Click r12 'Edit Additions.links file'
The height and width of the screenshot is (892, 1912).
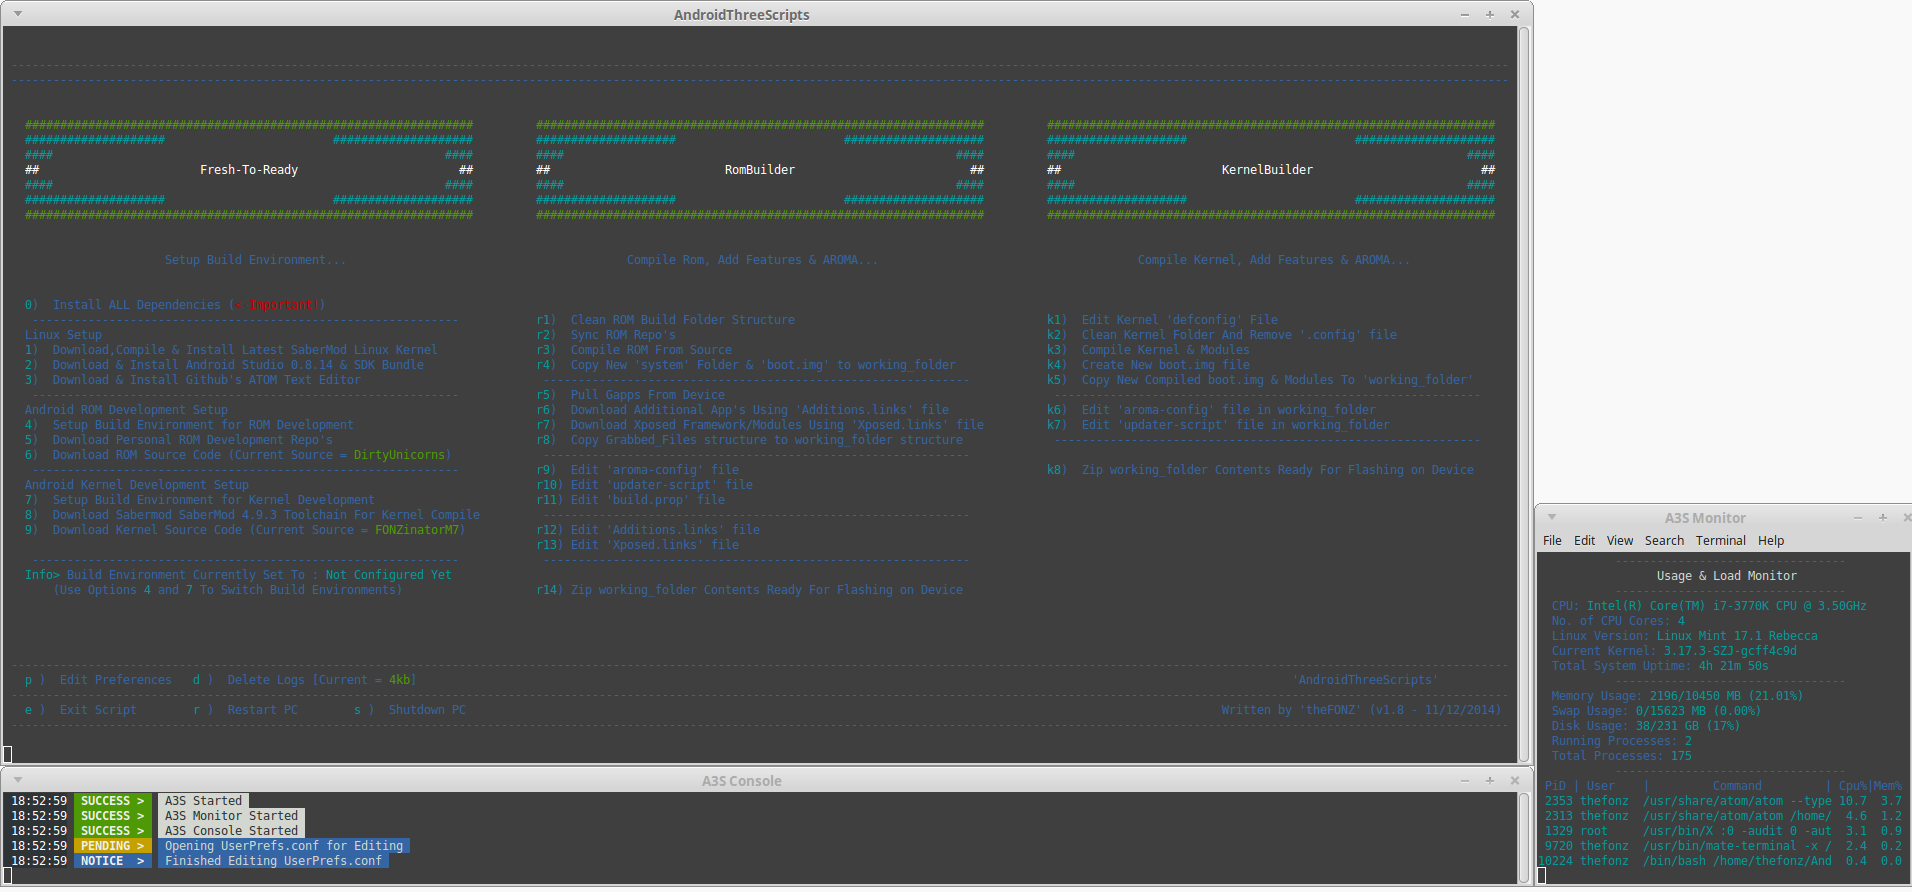[648, 530]
